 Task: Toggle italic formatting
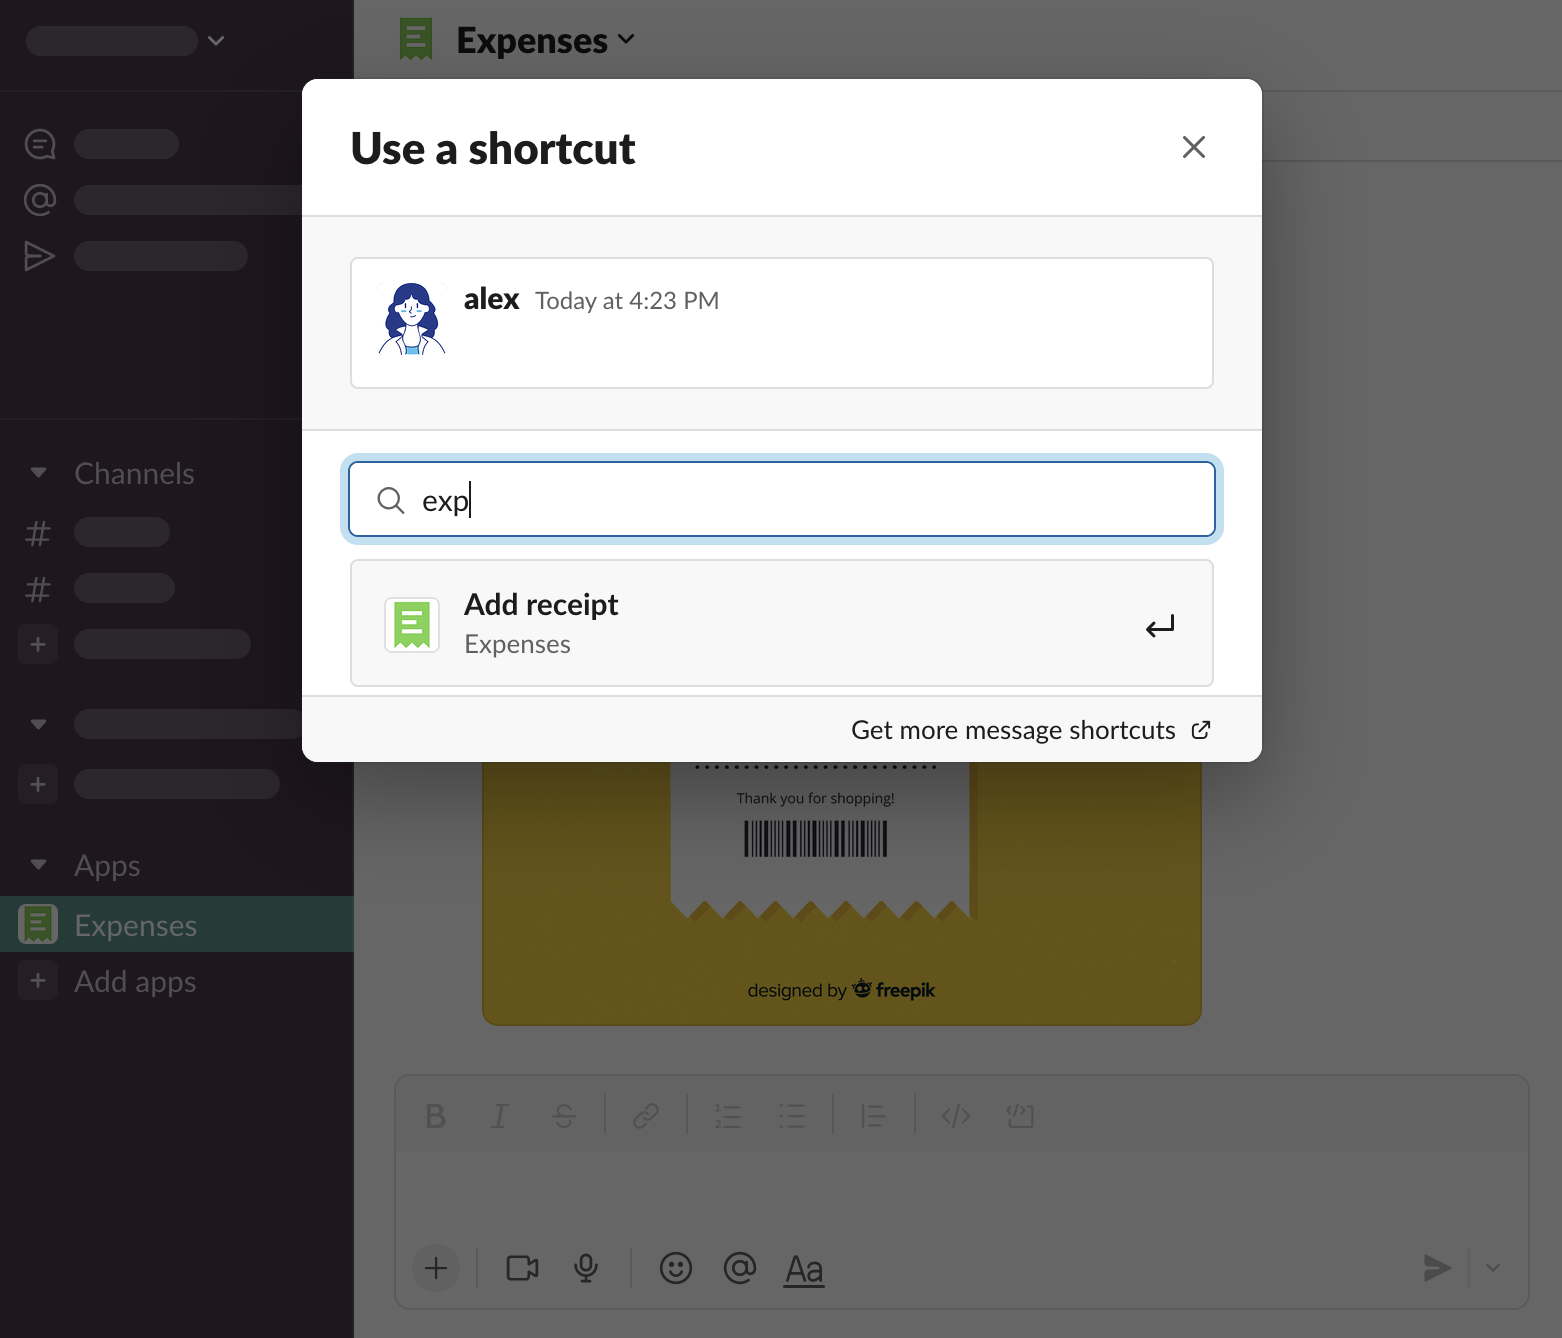coord(499,1116)
